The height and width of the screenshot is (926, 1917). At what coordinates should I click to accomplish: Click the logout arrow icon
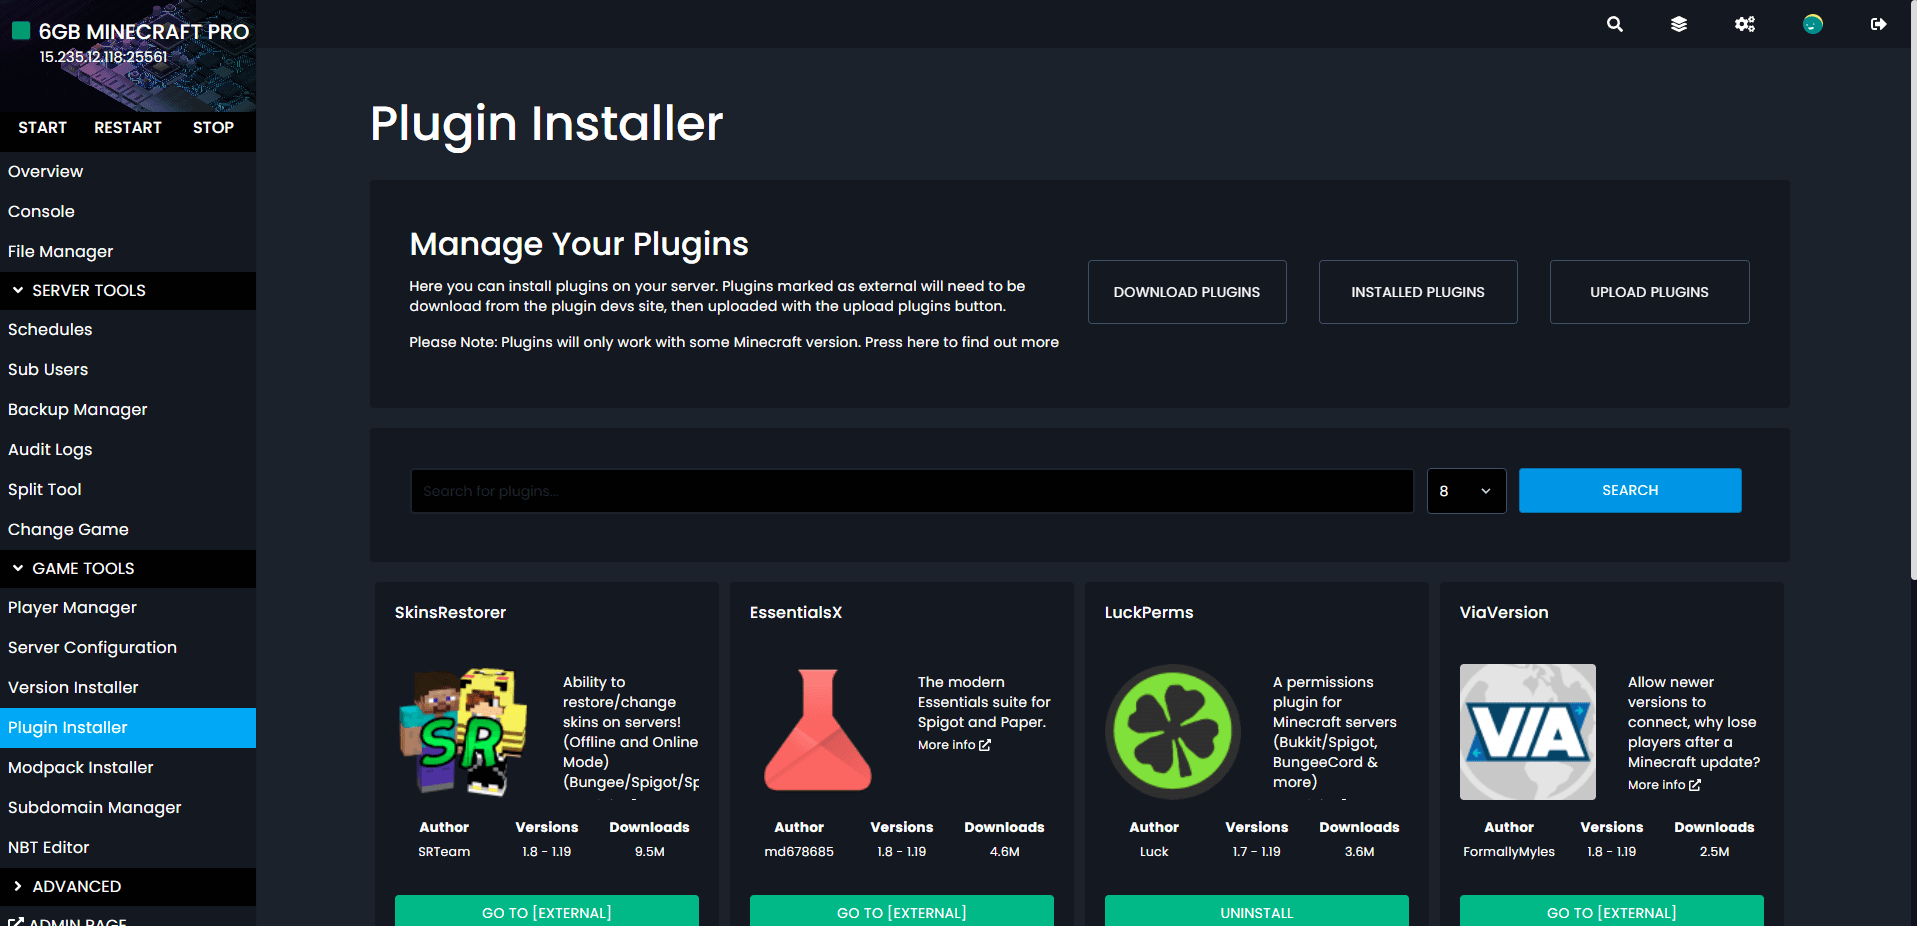(1879, 24)
